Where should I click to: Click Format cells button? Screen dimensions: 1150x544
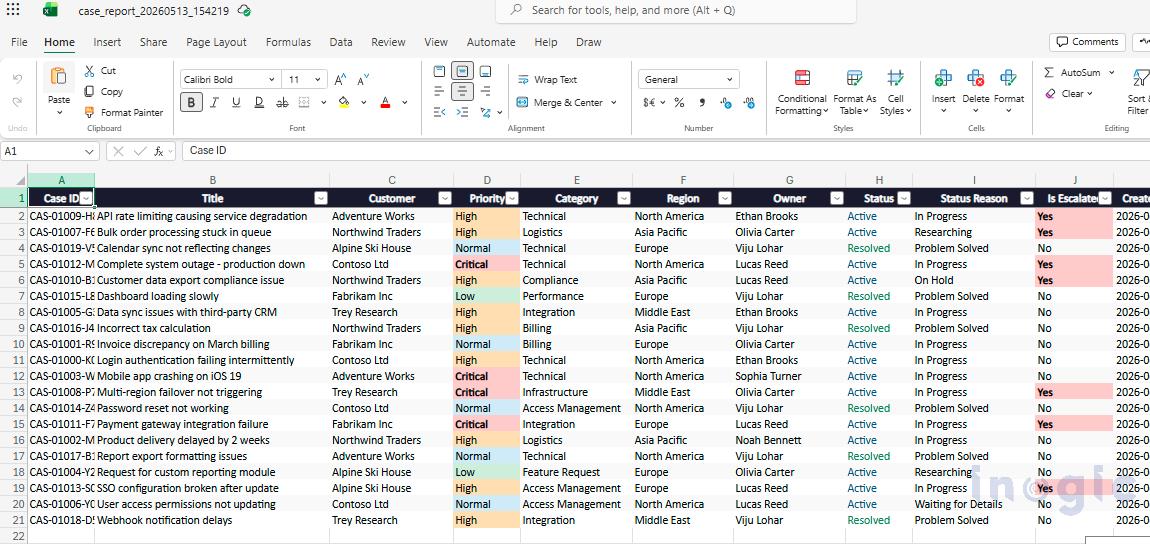point(1009,89)
